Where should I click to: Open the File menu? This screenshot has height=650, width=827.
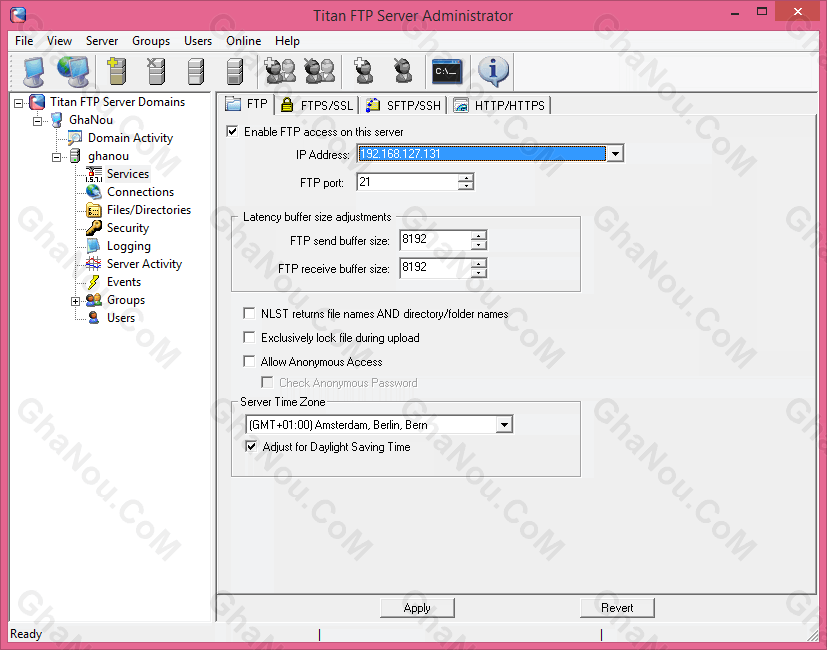(x=24, y=41)
